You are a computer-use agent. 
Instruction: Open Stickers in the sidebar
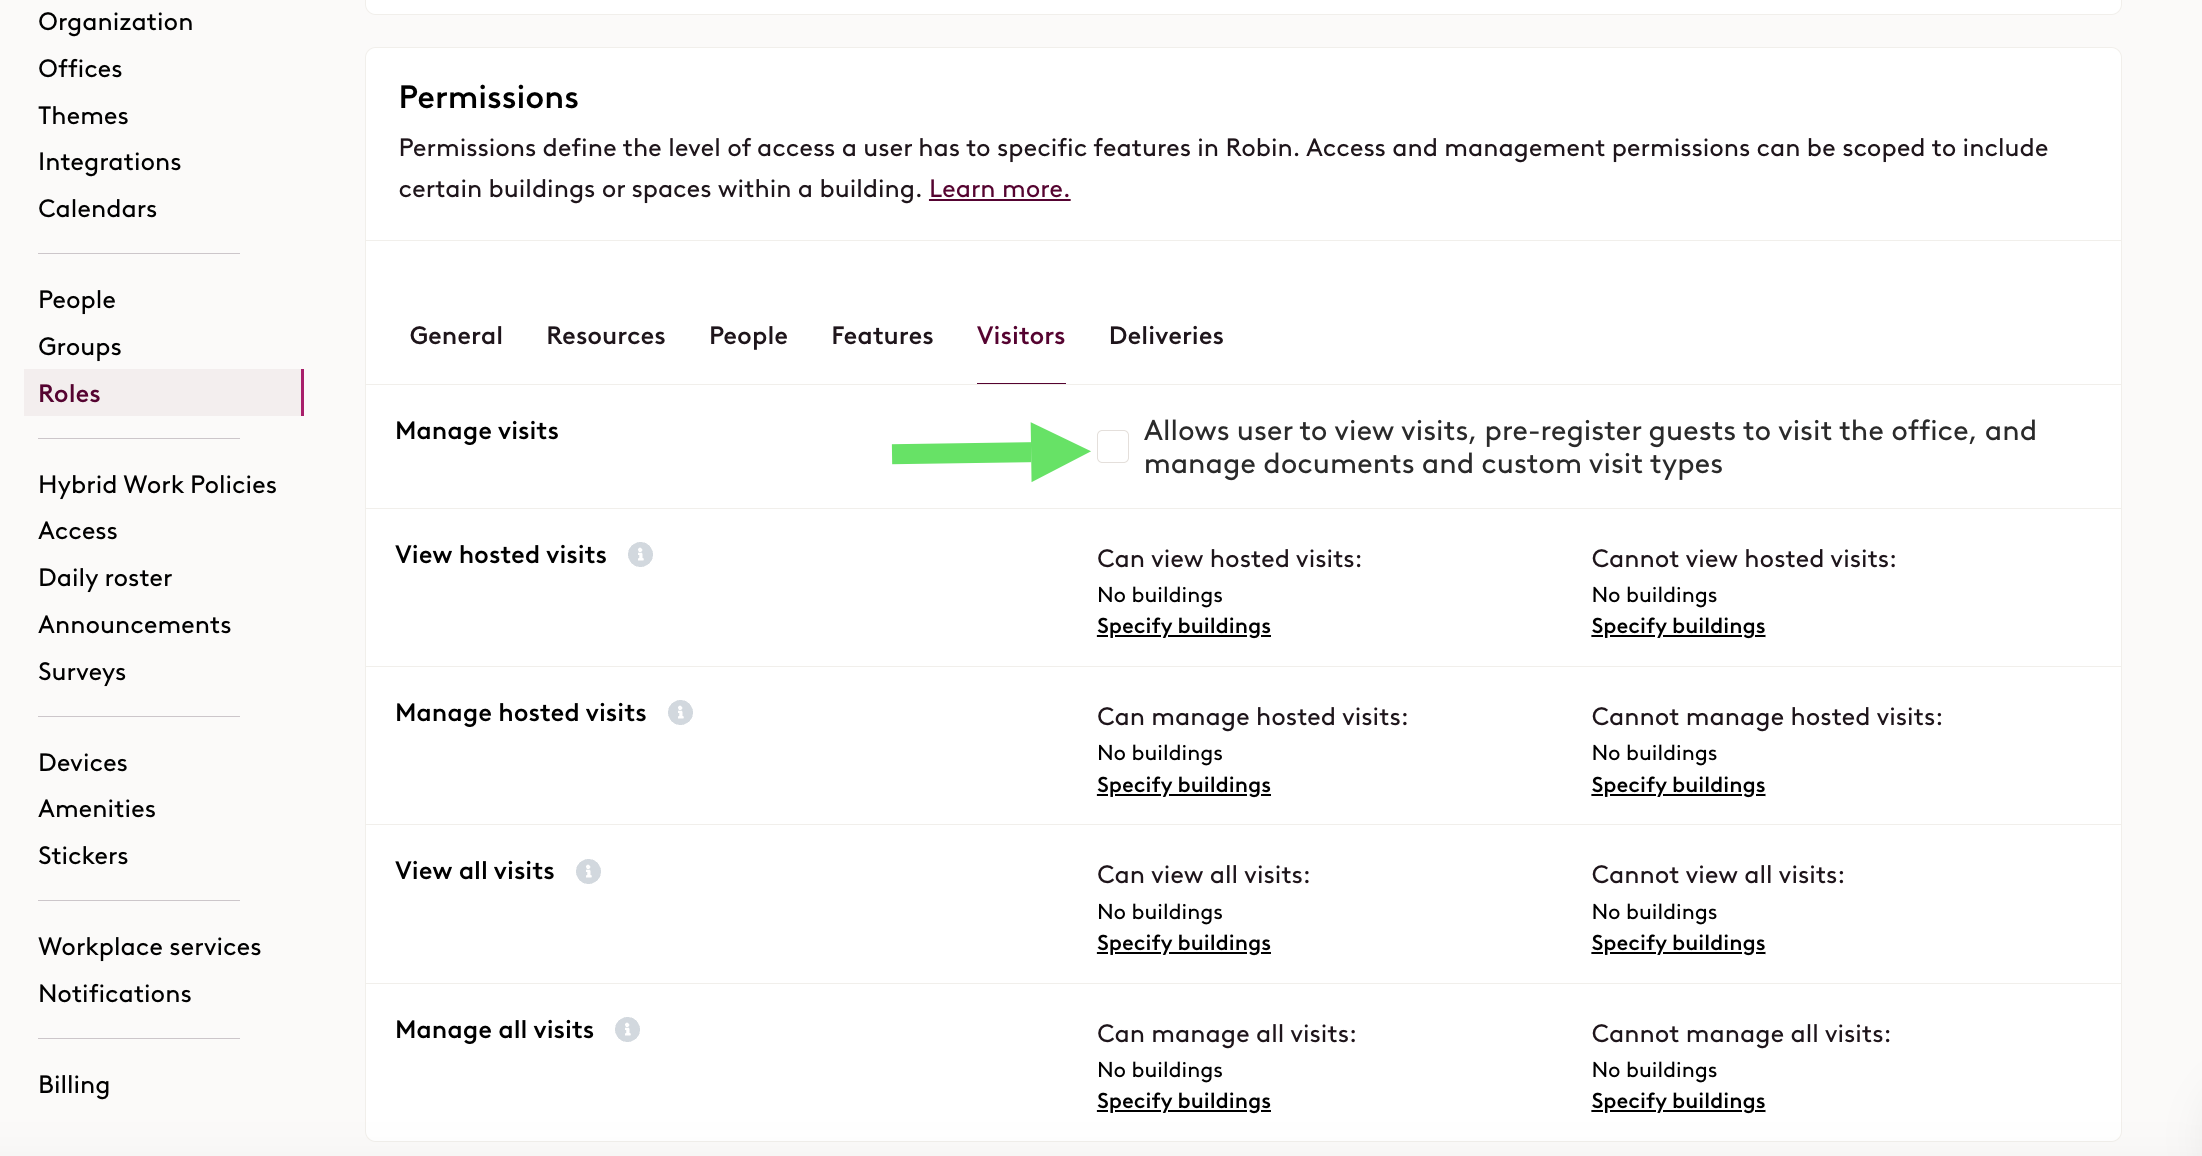(x=83, y=856)
